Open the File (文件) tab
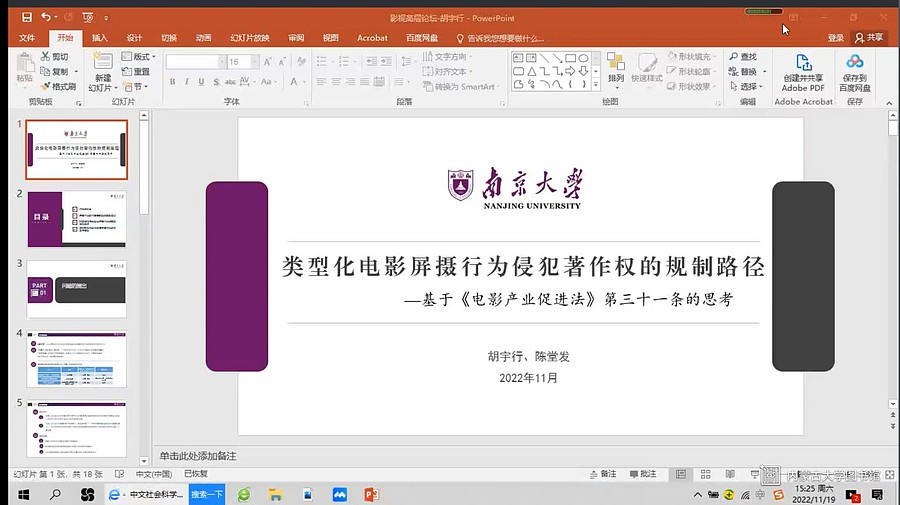The height and width of the screenshot is (505, 900). point(27,38)
